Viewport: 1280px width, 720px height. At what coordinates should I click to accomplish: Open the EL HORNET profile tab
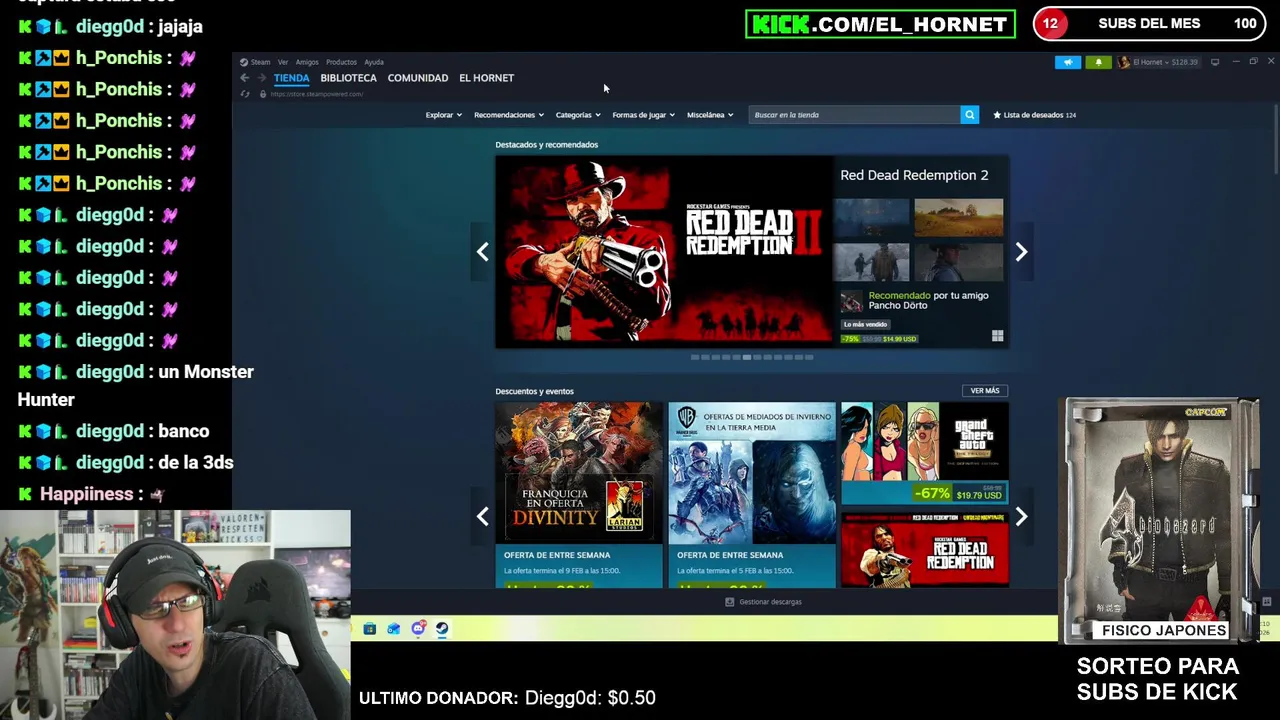pyautogui.click(x=486, y=78)
